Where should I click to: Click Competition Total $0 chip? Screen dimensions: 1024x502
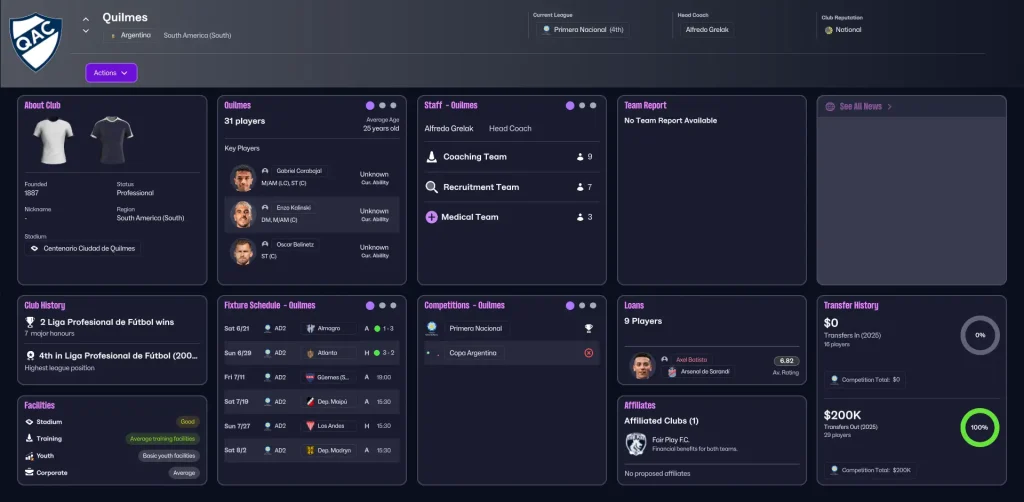[865, 380]
